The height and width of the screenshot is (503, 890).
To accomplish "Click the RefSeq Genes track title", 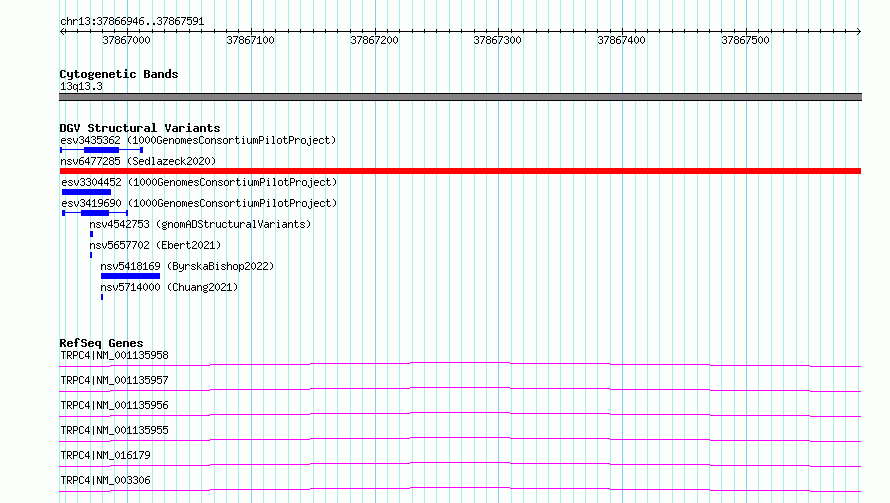I will tap(101, 343).
